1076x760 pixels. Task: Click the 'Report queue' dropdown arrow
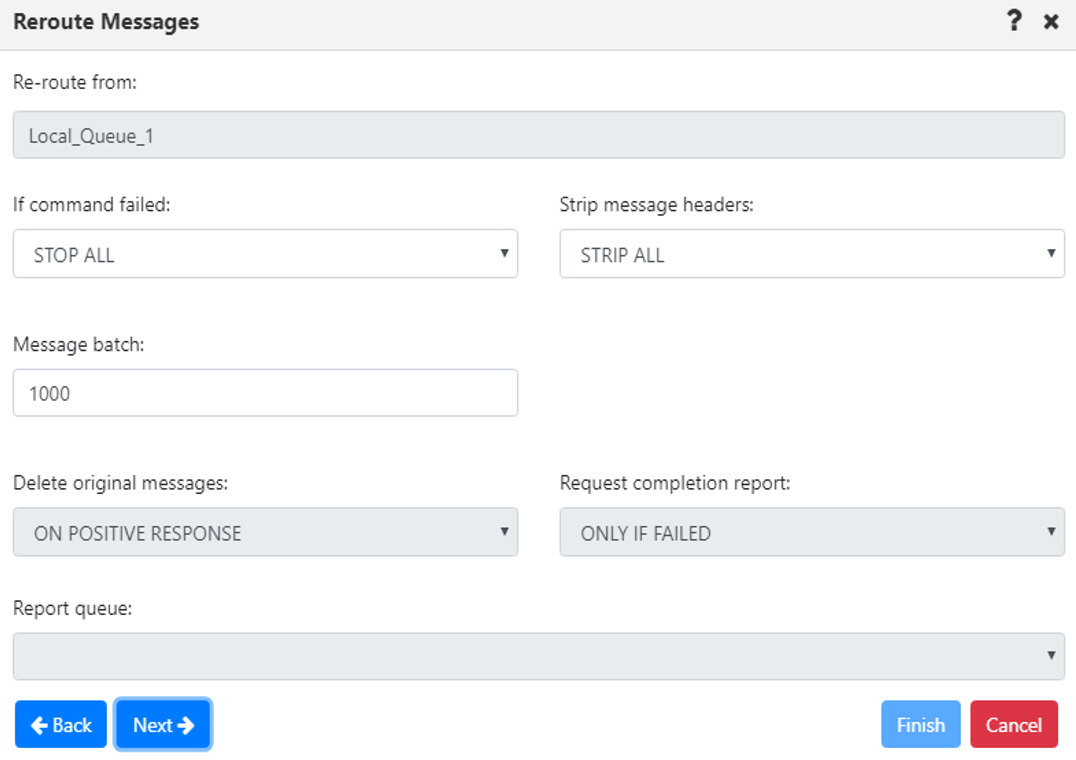[x=1052, y=655]
